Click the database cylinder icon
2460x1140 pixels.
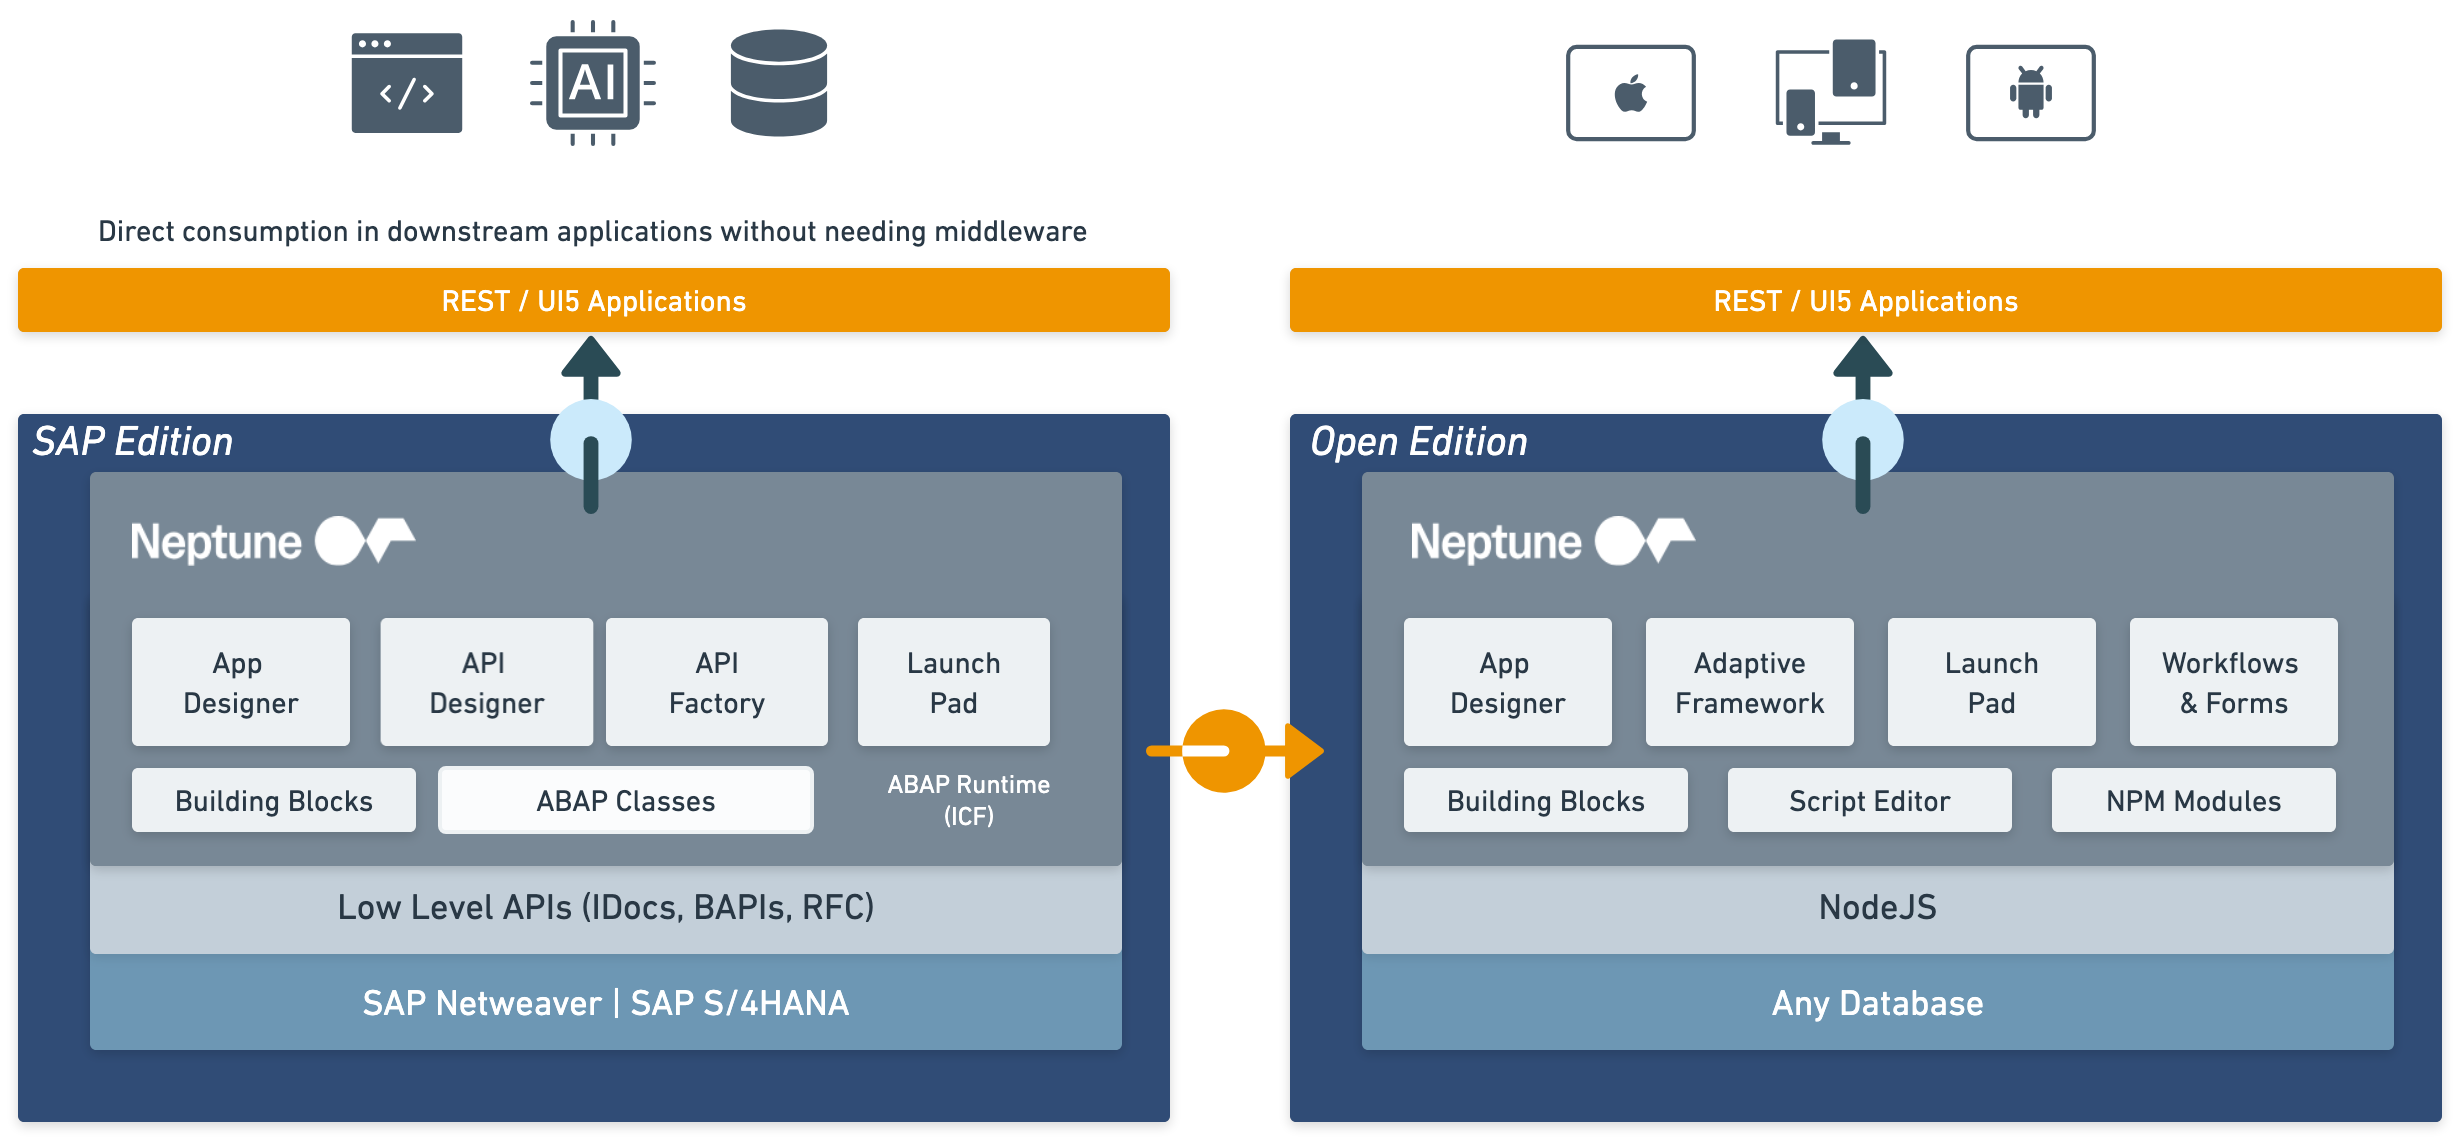pos(779,83)
